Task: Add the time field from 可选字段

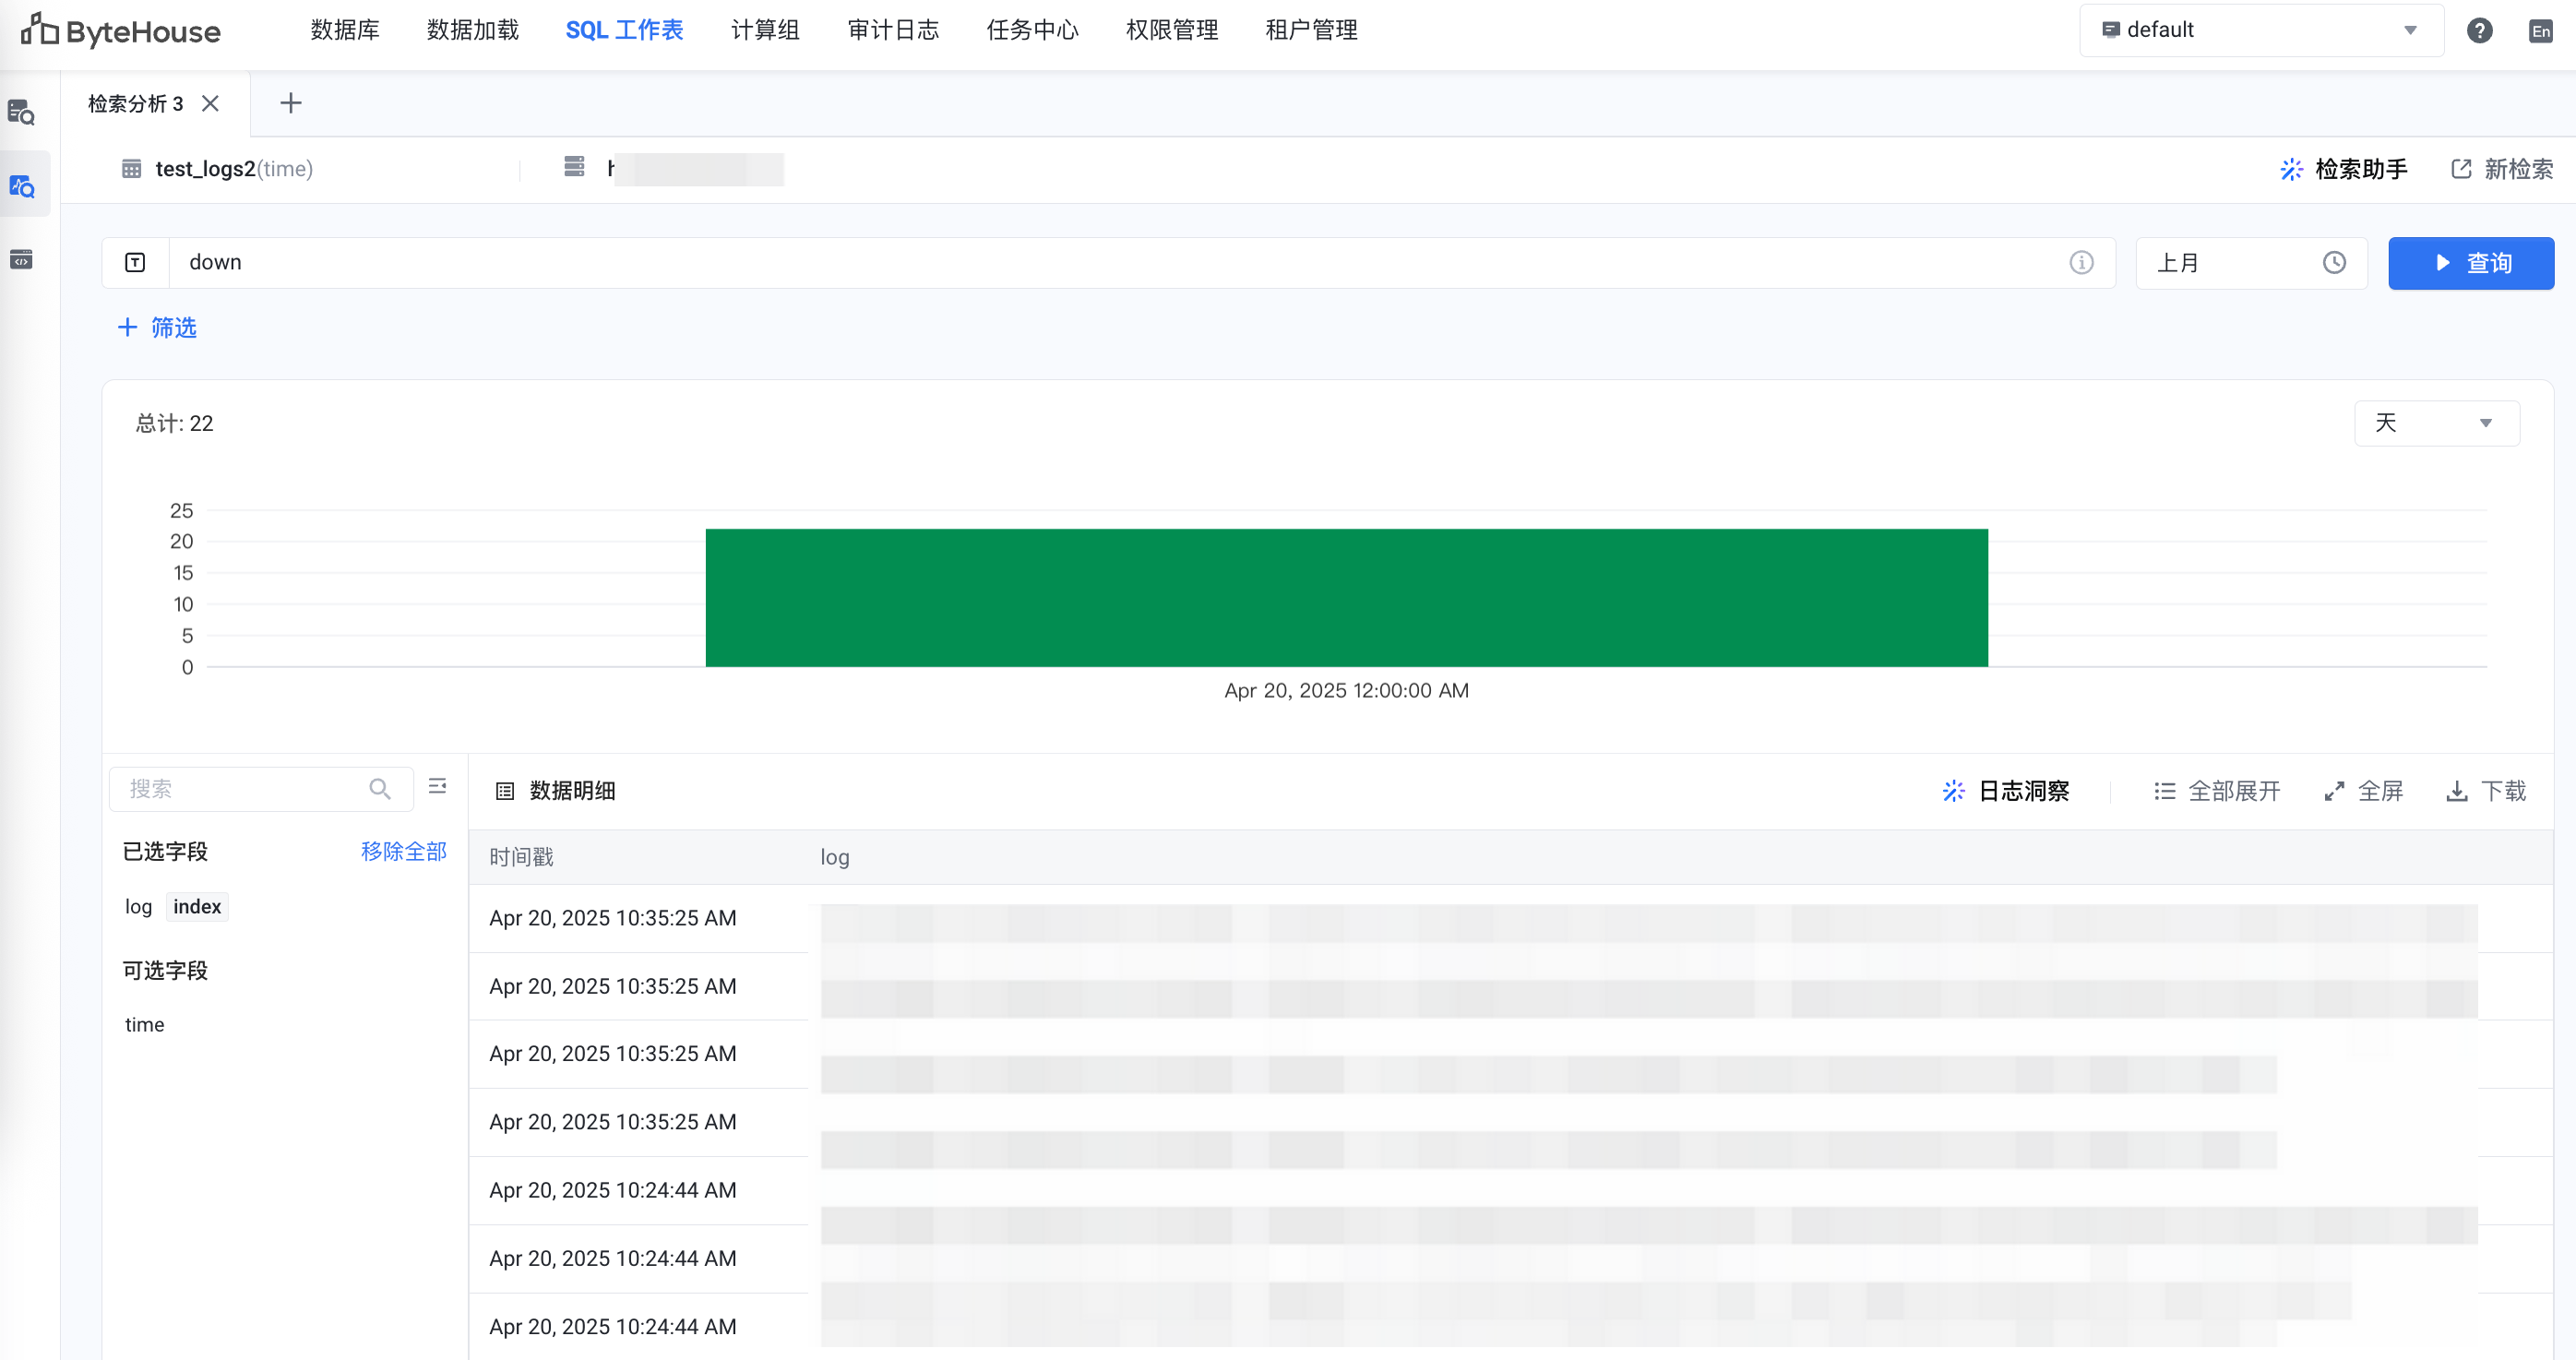Action: pos(144,1025)
